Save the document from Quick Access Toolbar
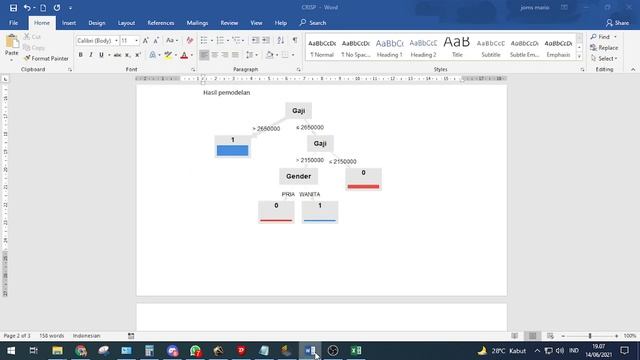The height and width of the screenshot is (360, 640). [x=13, y=7]
